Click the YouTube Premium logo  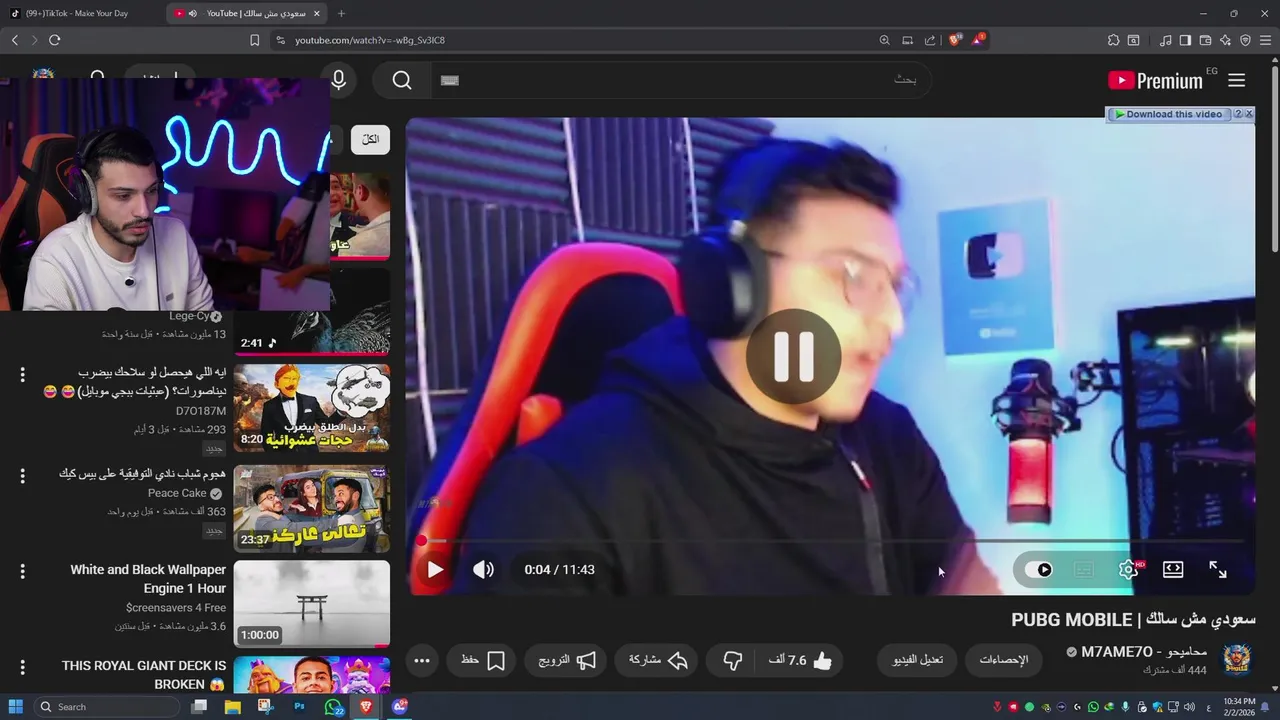tap(1156, 81)
